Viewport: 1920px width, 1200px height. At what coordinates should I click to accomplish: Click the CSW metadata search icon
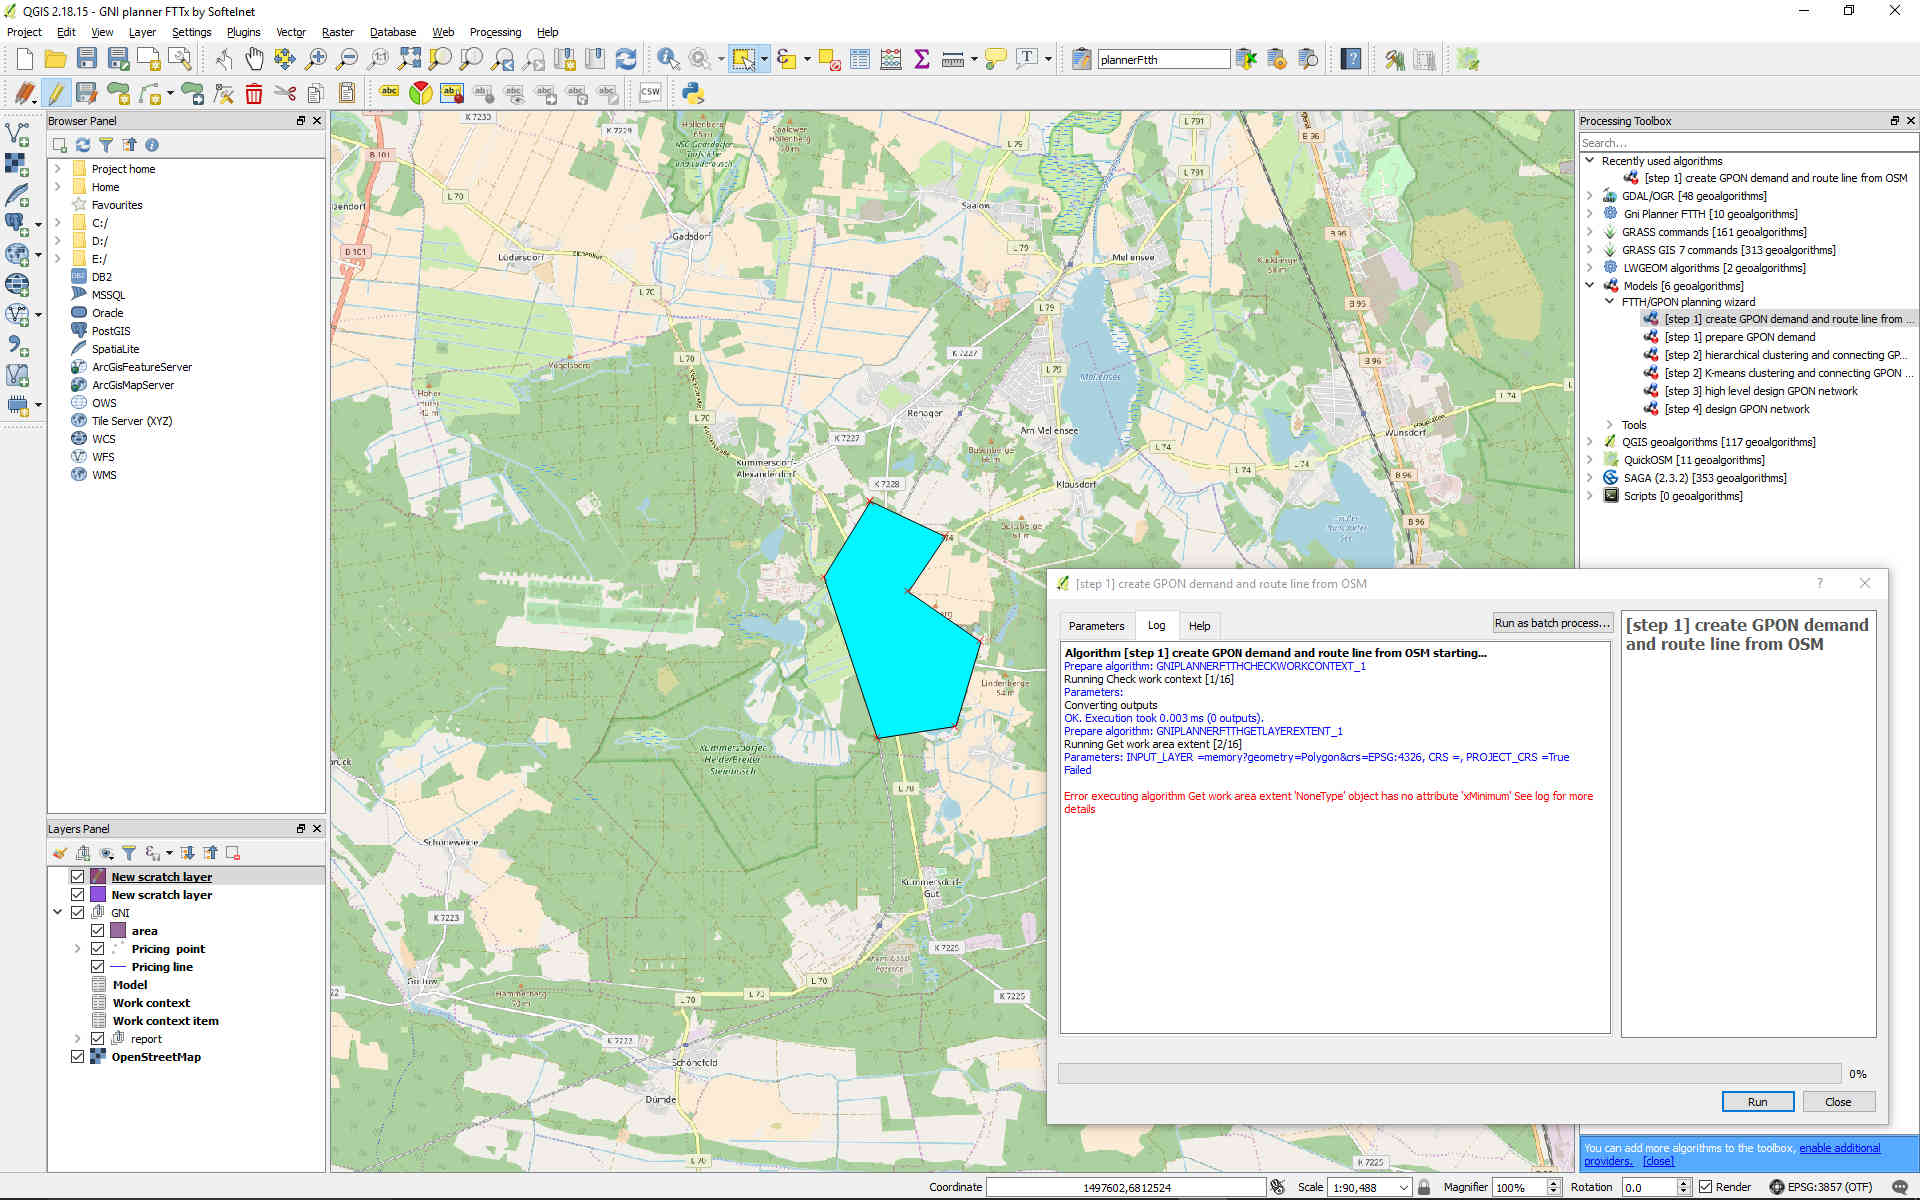point(650,93)
